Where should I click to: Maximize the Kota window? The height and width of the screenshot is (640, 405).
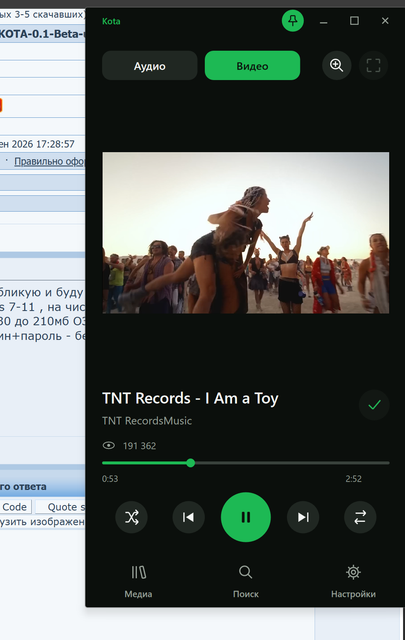coord(354,21)
